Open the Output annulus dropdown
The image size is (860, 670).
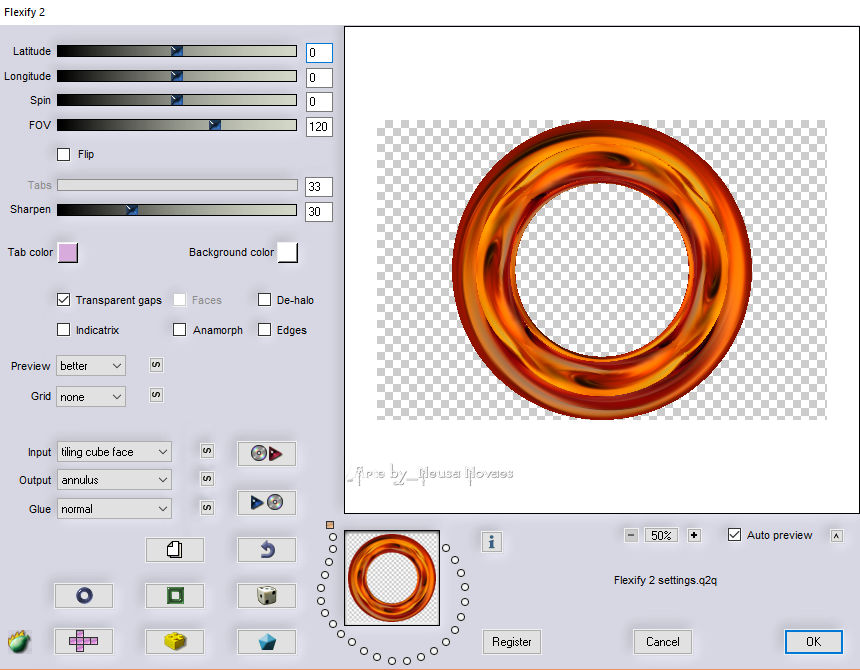coord(114,480)
